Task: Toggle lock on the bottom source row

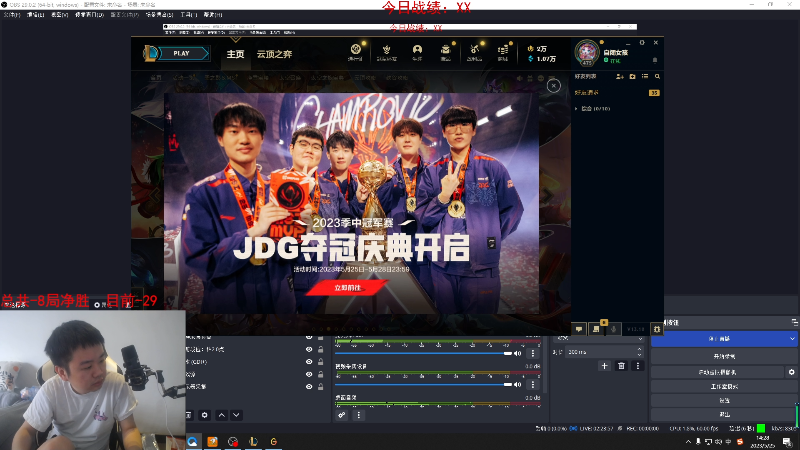Action: coord(320,387)
